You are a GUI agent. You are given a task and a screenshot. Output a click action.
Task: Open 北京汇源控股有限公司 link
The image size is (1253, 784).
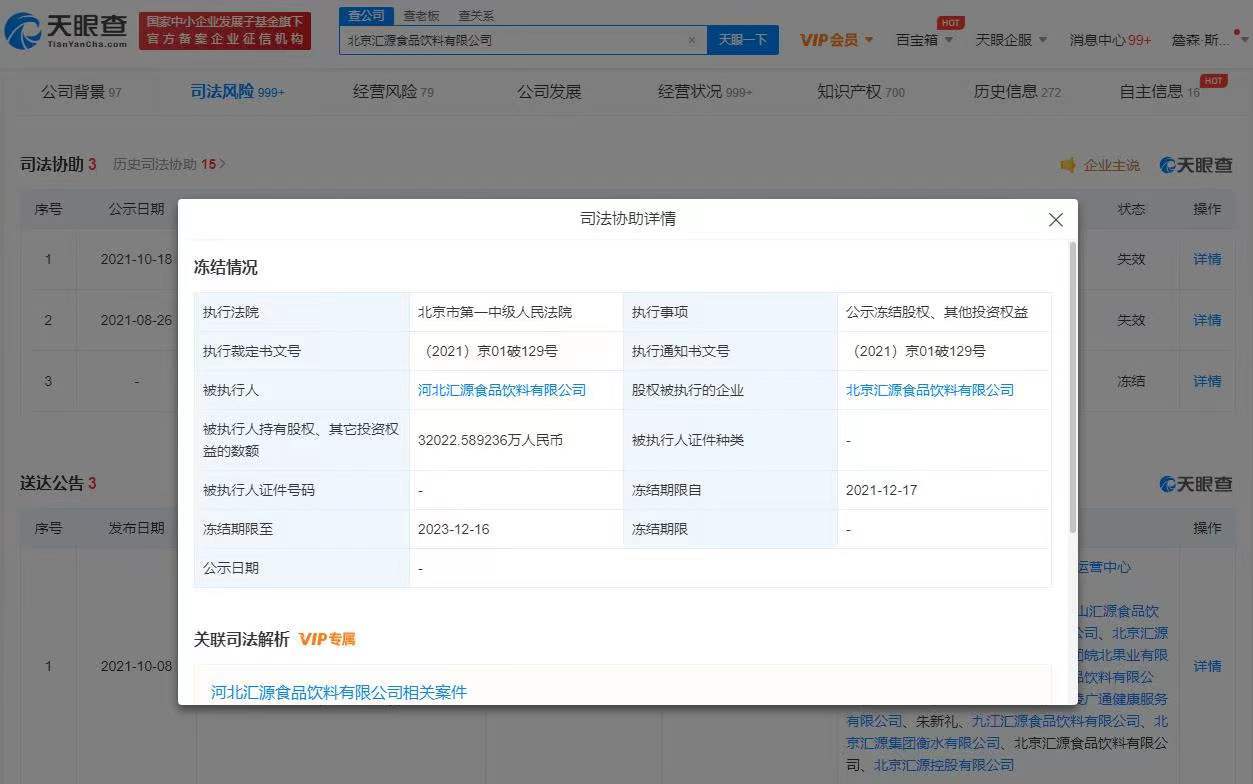coord(944,765)
